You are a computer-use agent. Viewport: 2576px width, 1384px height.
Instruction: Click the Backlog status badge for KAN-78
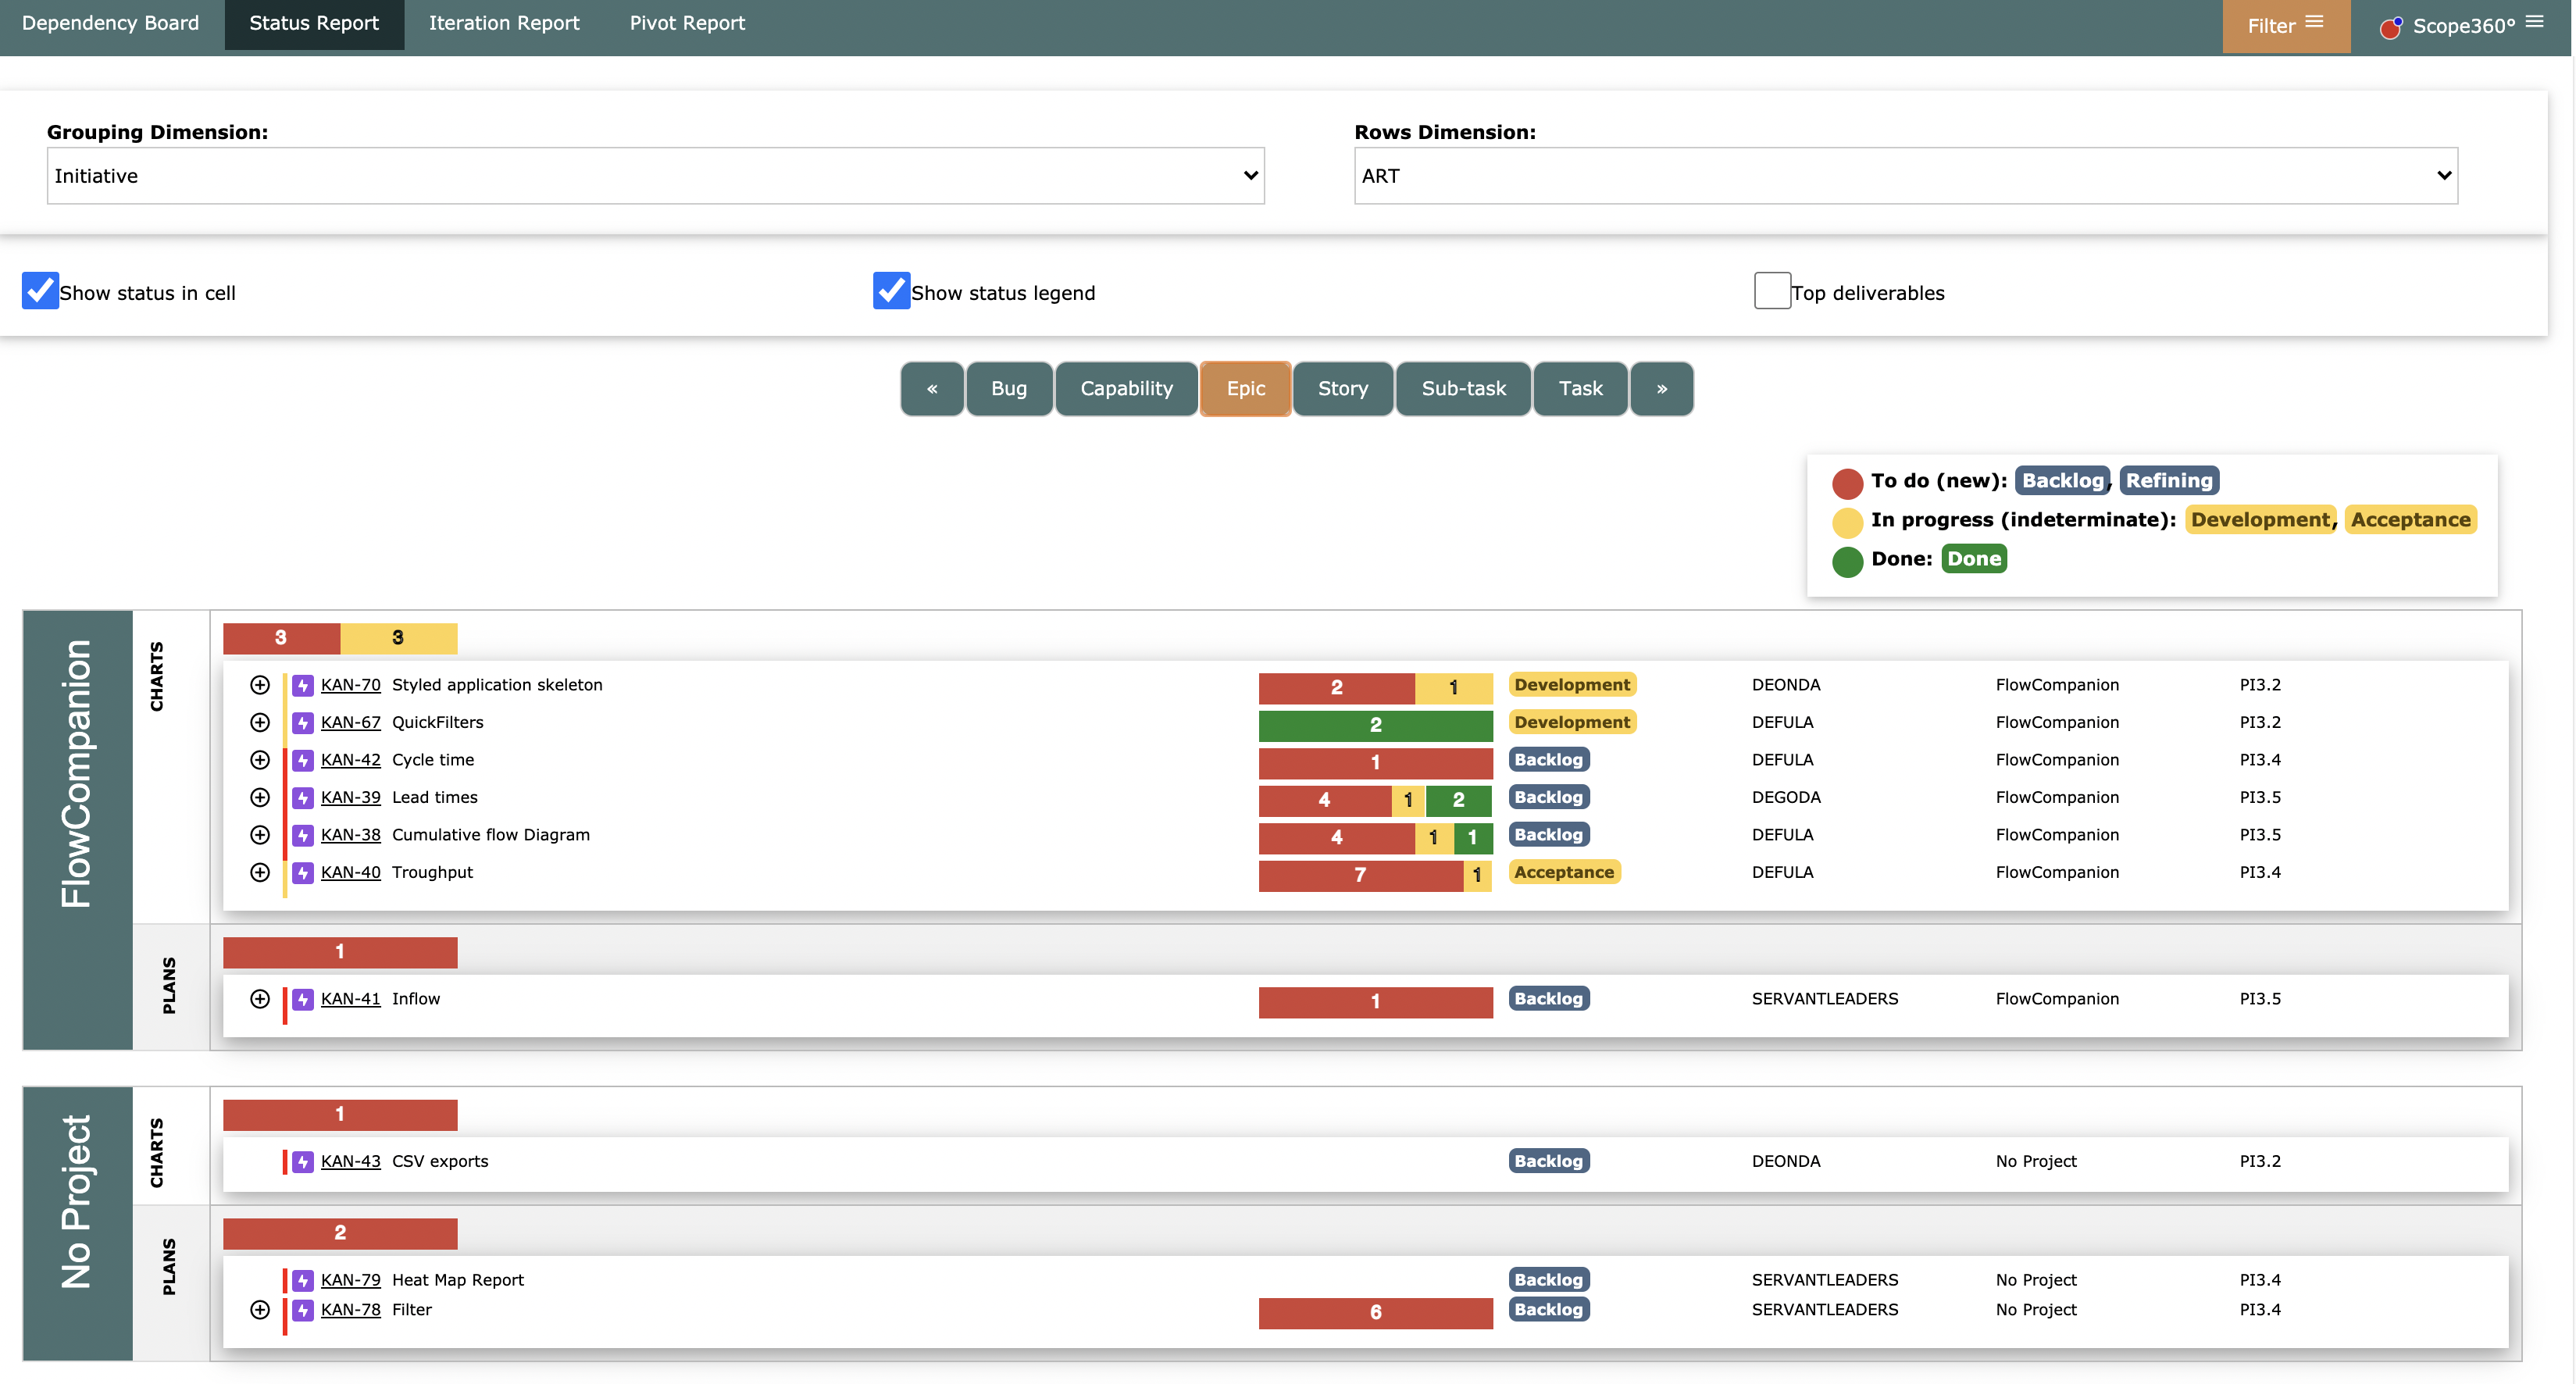1548,1310
